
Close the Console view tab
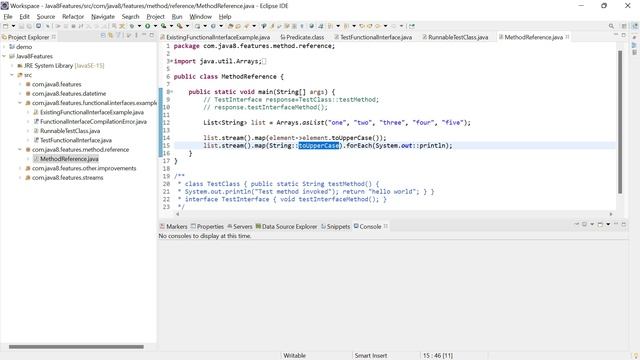coord(386,226)
